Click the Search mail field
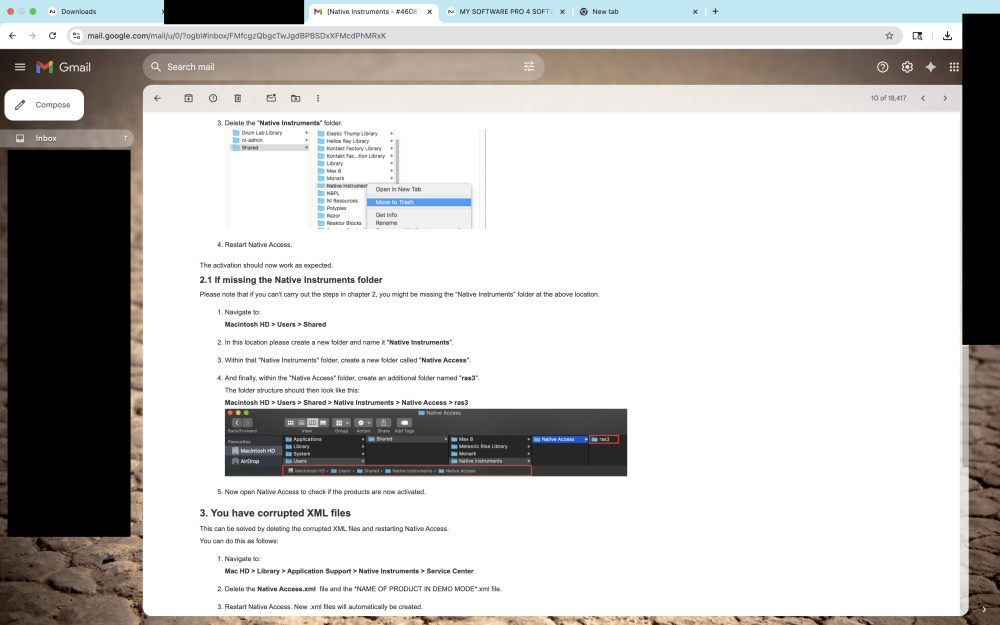 pyautogui.click(x=341, y=66)
